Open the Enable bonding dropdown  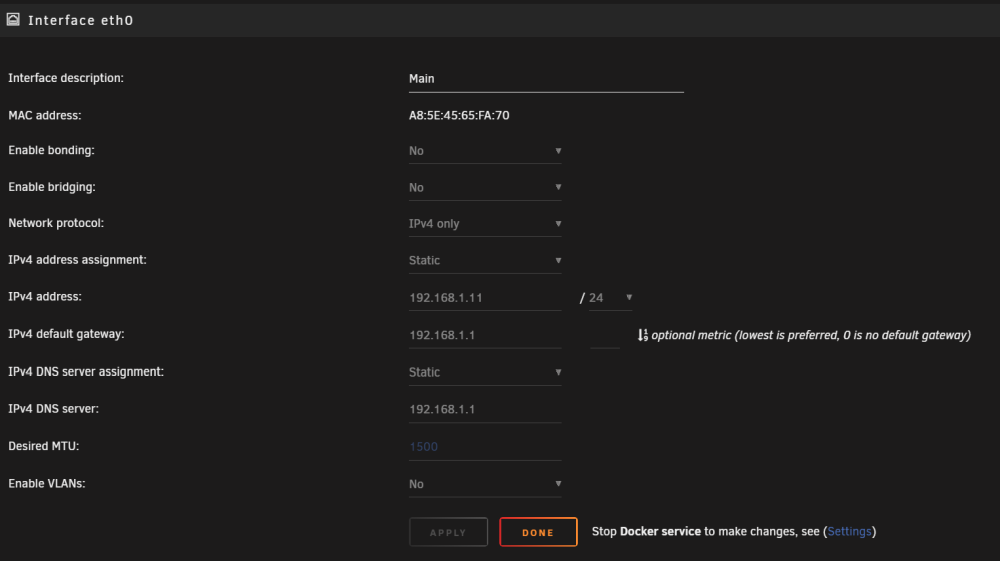(x=485, y=151)
